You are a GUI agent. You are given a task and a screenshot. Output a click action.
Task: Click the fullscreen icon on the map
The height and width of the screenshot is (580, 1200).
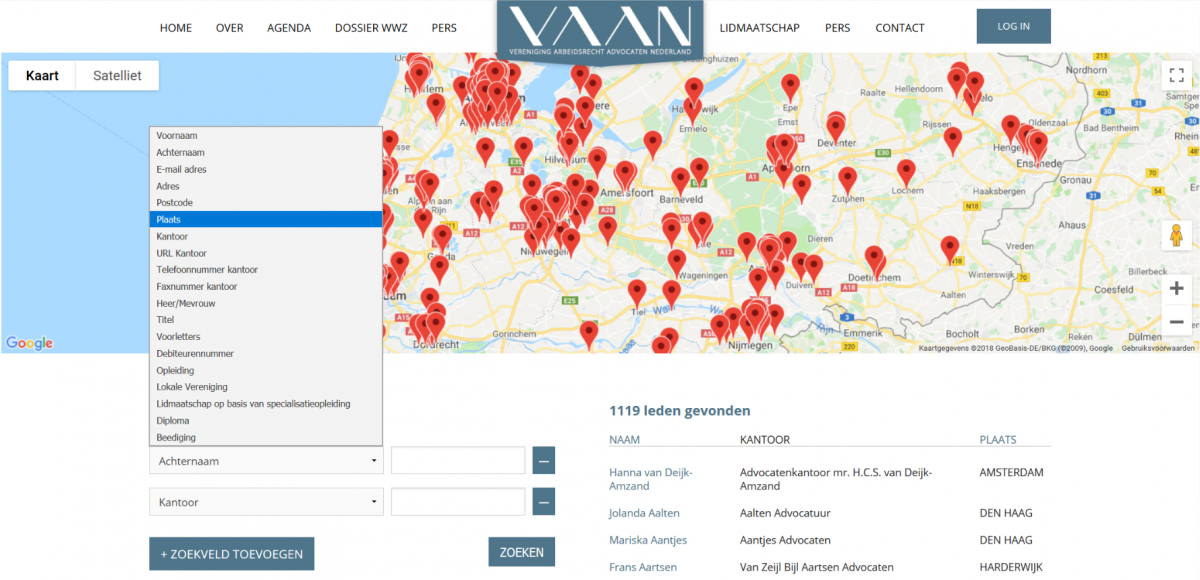pyautogui.click(x=1176, y=74)
